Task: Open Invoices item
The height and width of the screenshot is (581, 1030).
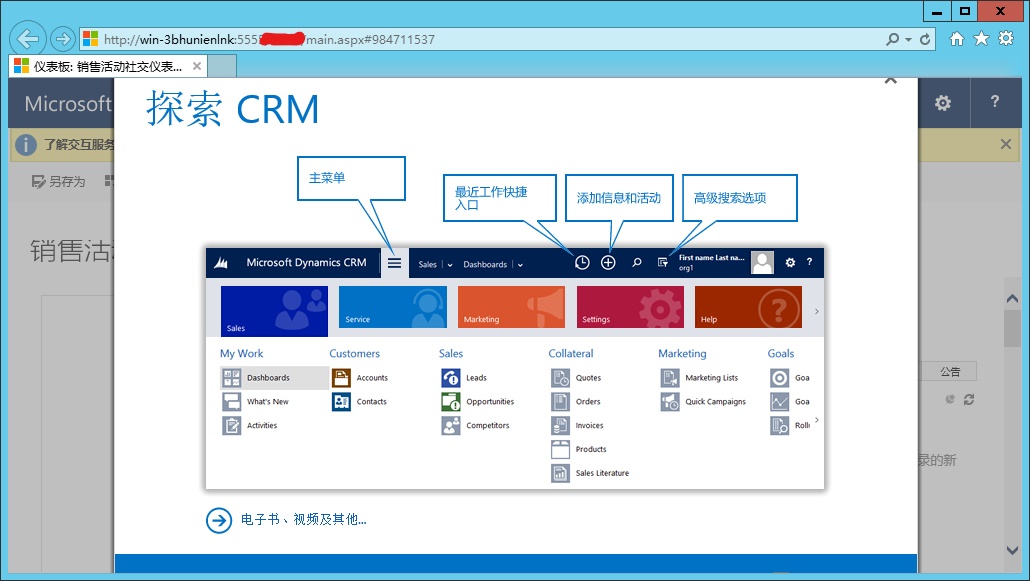Action: pos(577,425)
